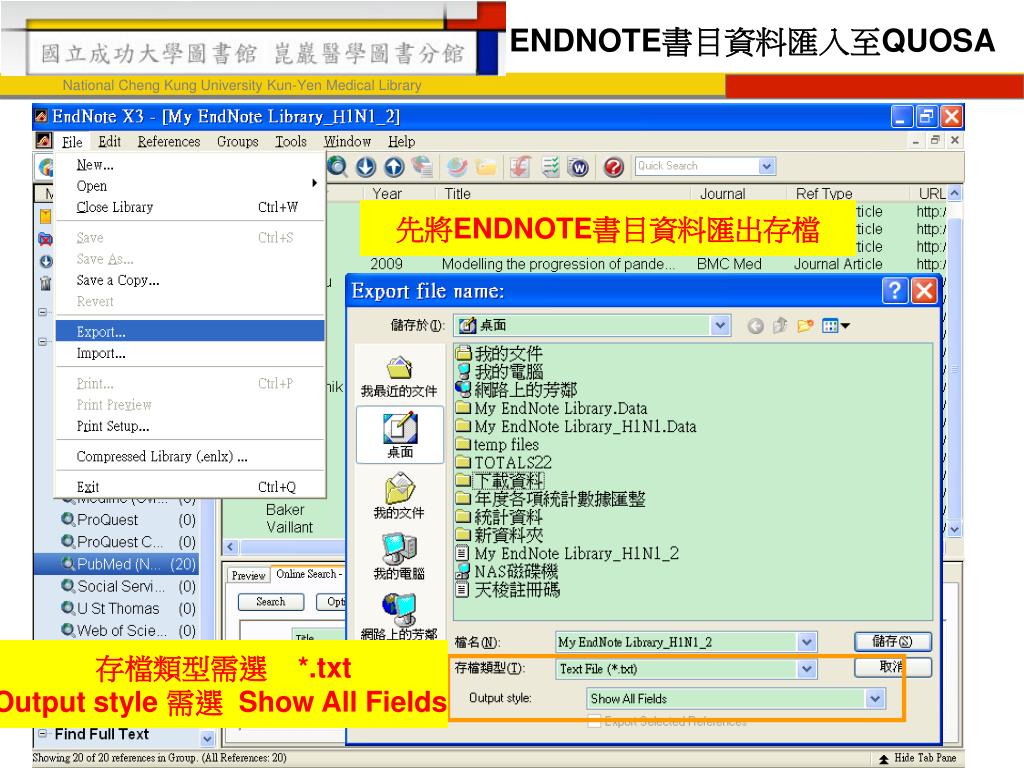
Task: Click the red Help question mark icon
Action: (613, 167)
